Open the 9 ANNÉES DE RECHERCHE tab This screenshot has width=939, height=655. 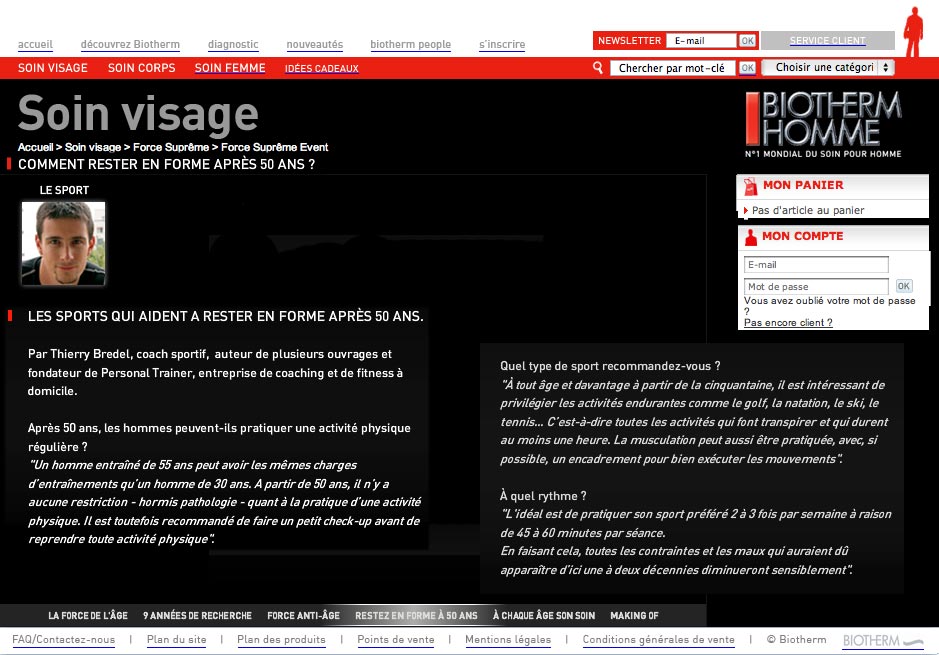(x=197, y=615)
